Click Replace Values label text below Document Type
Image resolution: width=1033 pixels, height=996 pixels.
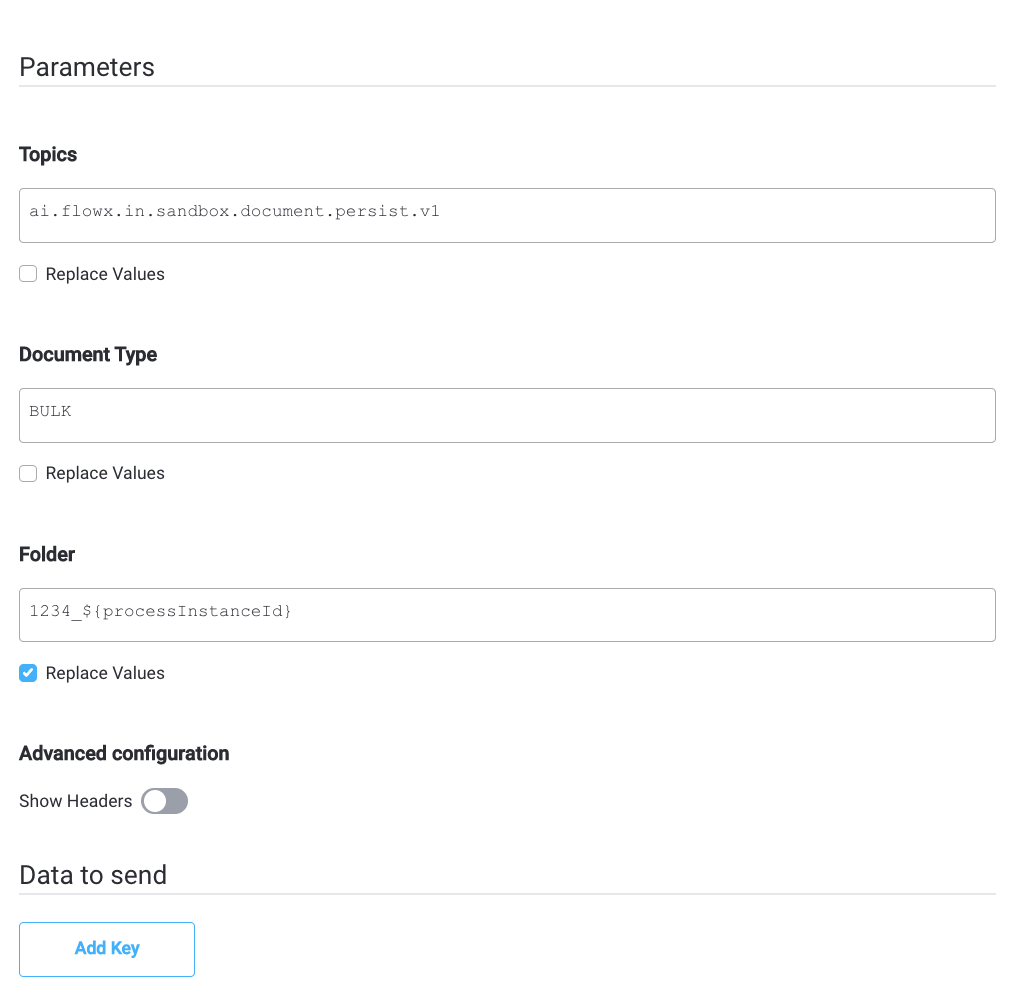coord(105,474)
